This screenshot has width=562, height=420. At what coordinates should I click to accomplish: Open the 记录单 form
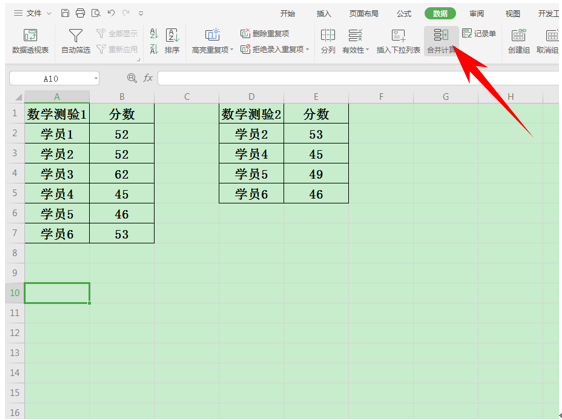click(x=479, y=34)
